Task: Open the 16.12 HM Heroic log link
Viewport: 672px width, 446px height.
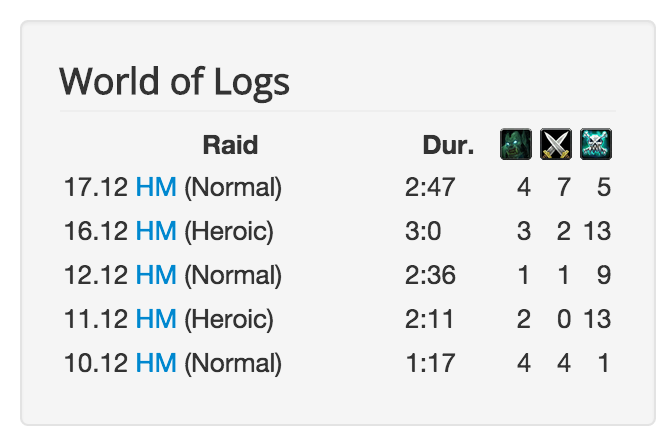Action: click(x=156, y=231)
